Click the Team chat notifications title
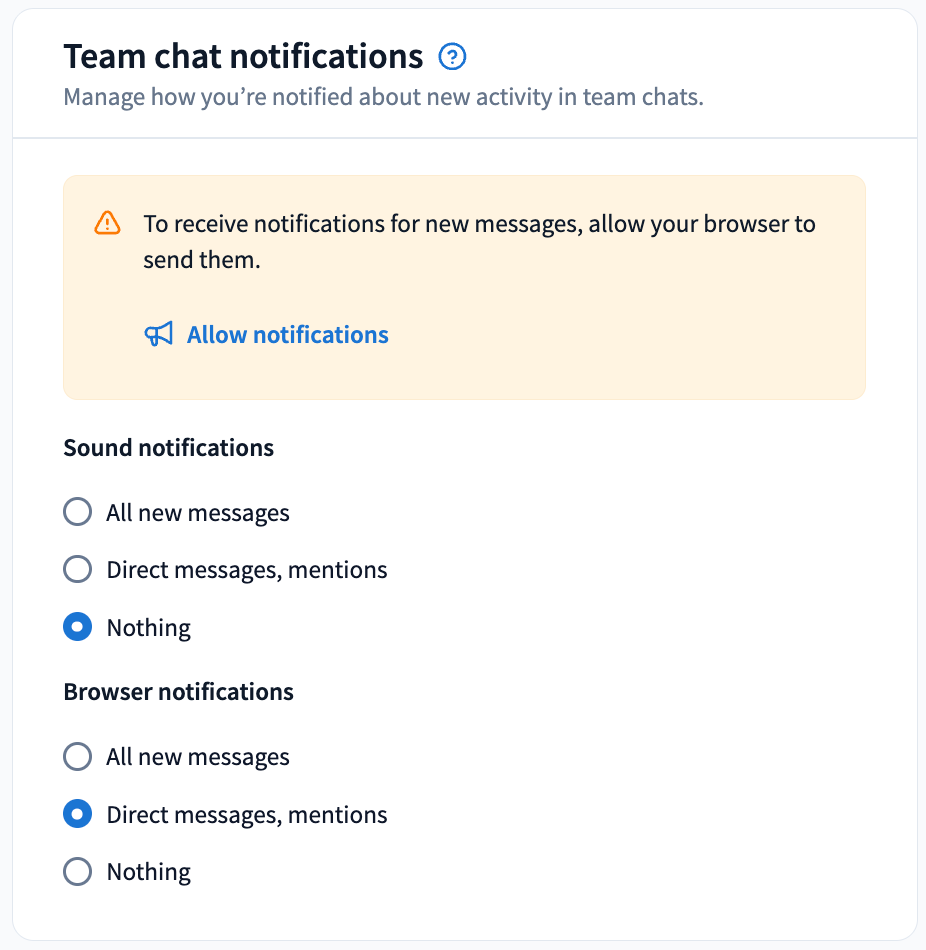 point(243,56)
